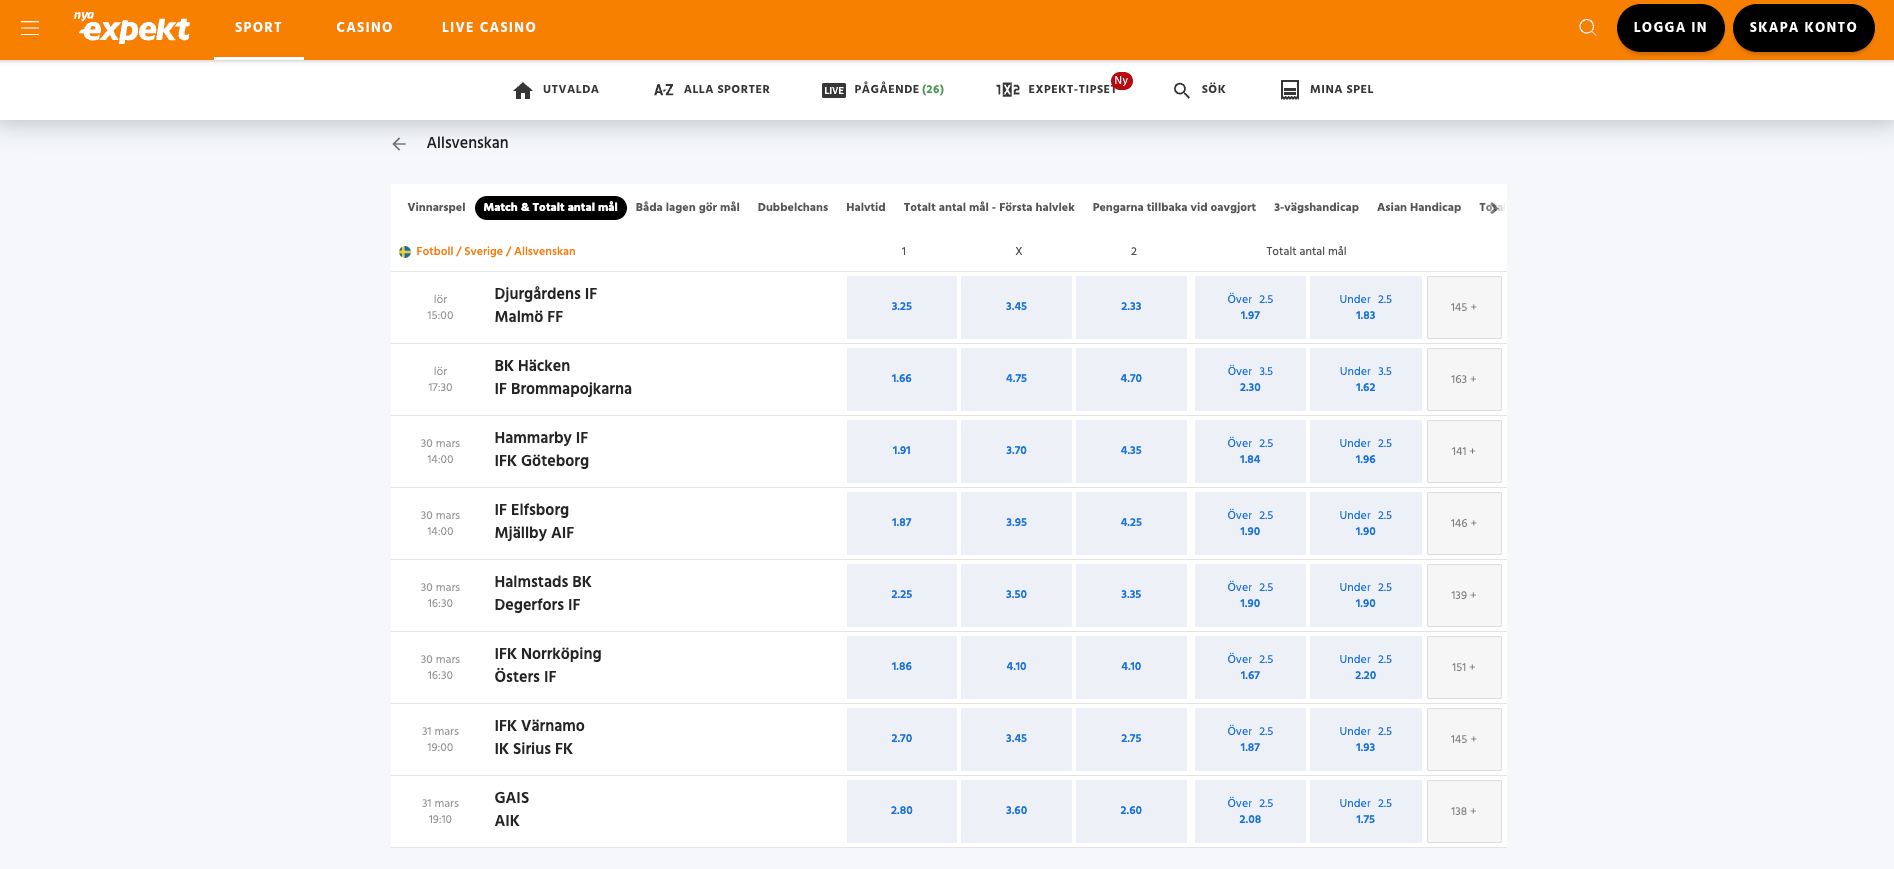
Task: Pick draw odds 3.50 for Halmstads BK match
Action: click(1016, 595)
